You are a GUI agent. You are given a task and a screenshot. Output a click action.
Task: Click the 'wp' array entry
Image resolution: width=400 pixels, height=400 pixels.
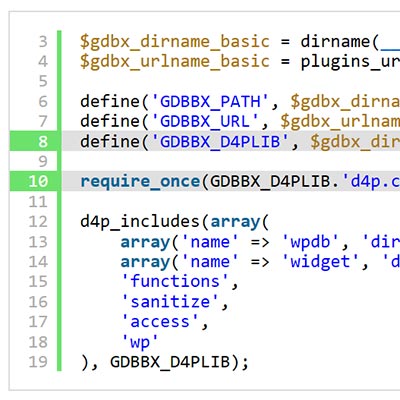click(x=140, y=342)
